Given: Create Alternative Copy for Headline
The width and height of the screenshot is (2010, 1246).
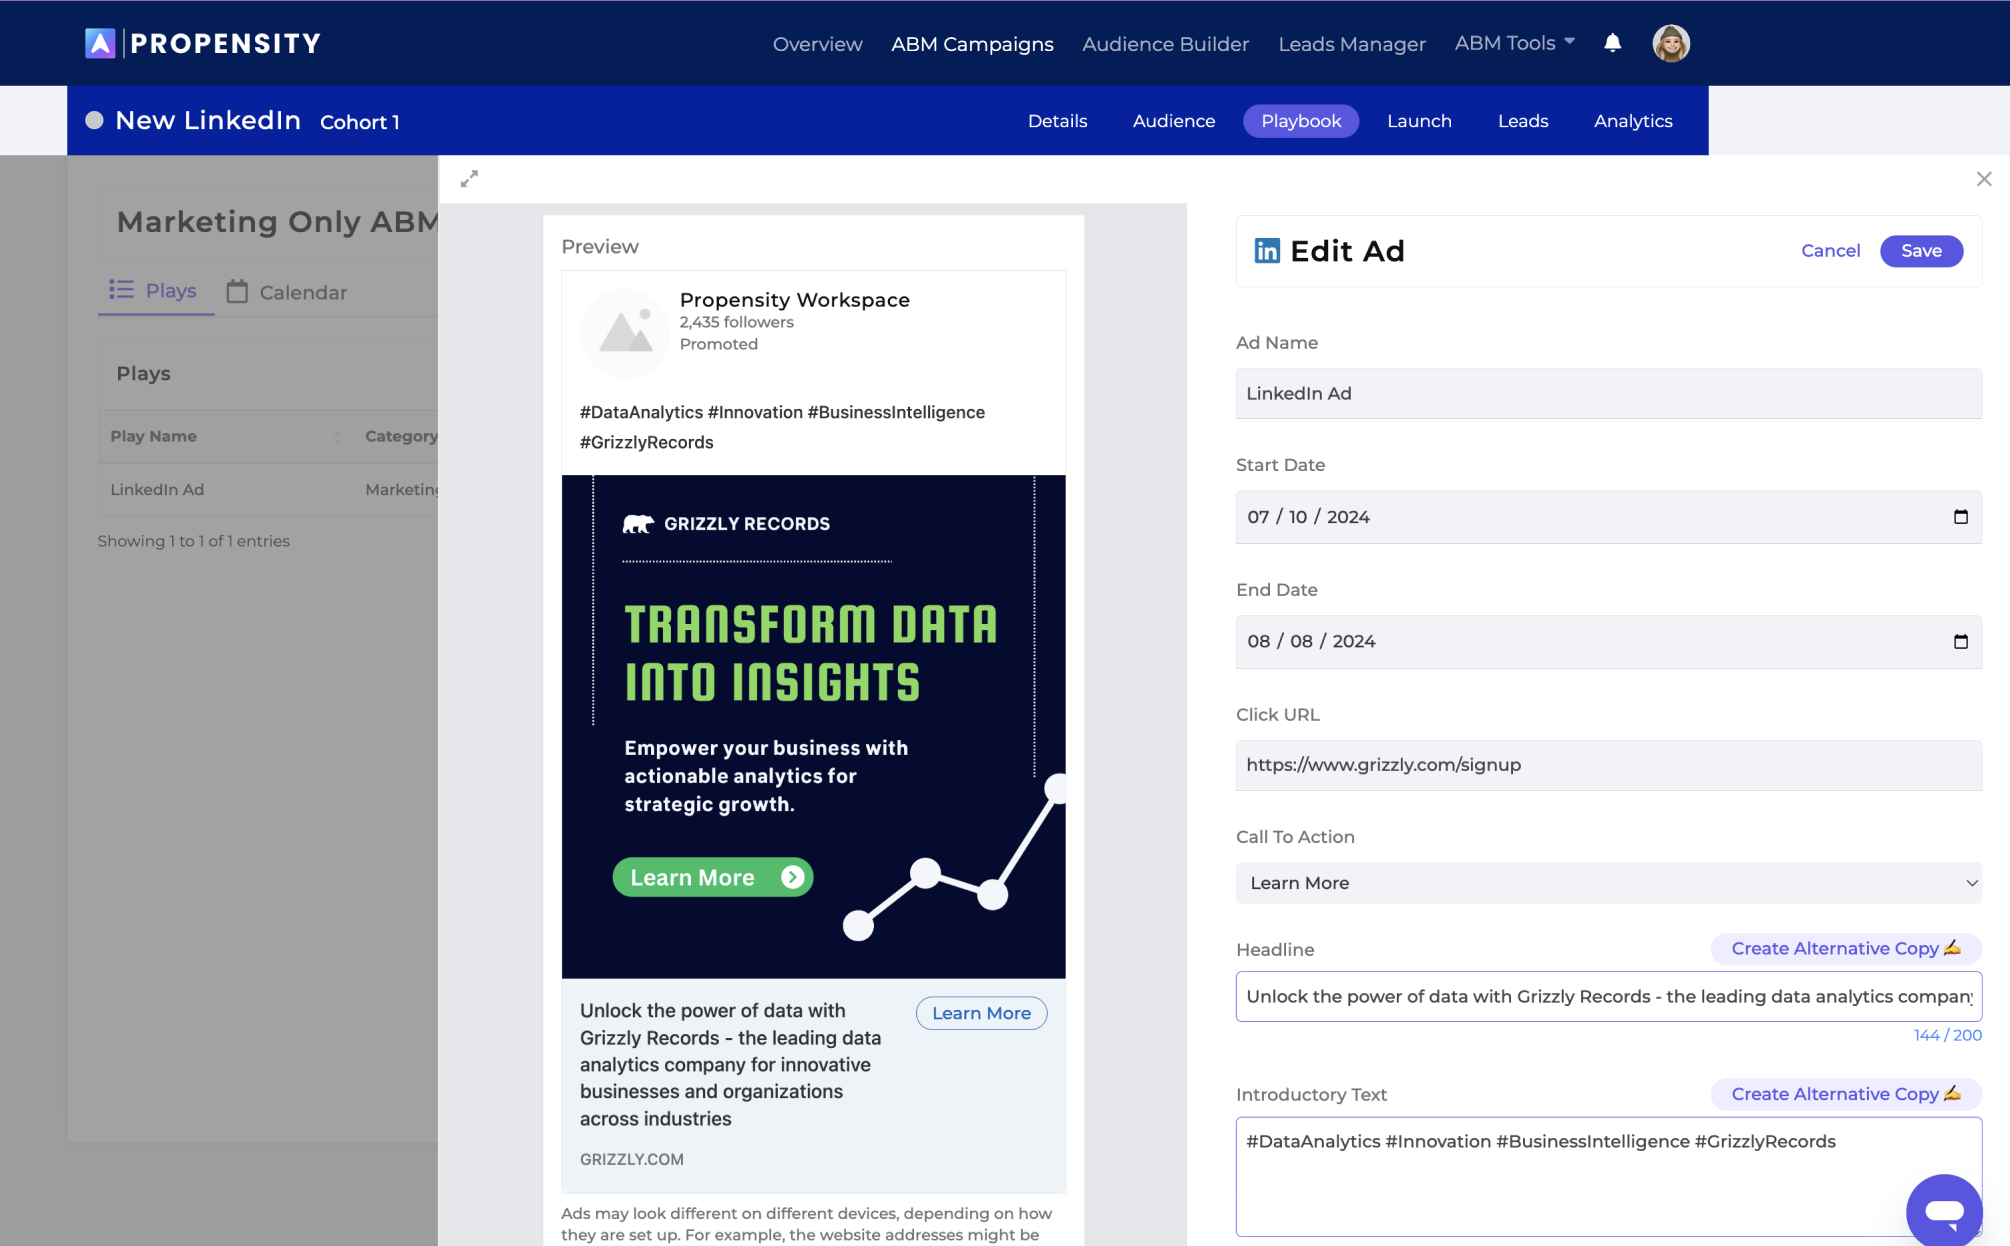Looking at the screenshot, I should (1846, 948).
